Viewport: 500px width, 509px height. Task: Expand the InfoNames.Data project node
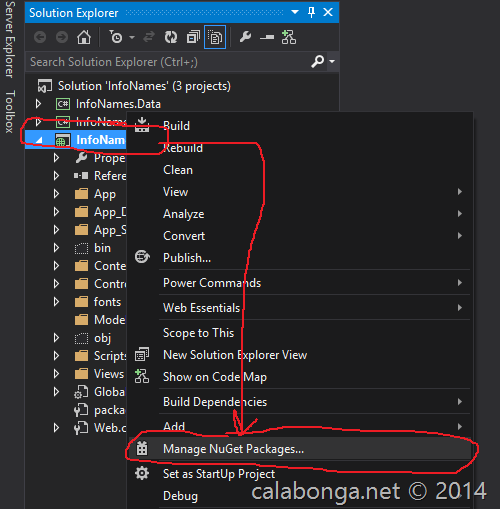pos(38,104)
